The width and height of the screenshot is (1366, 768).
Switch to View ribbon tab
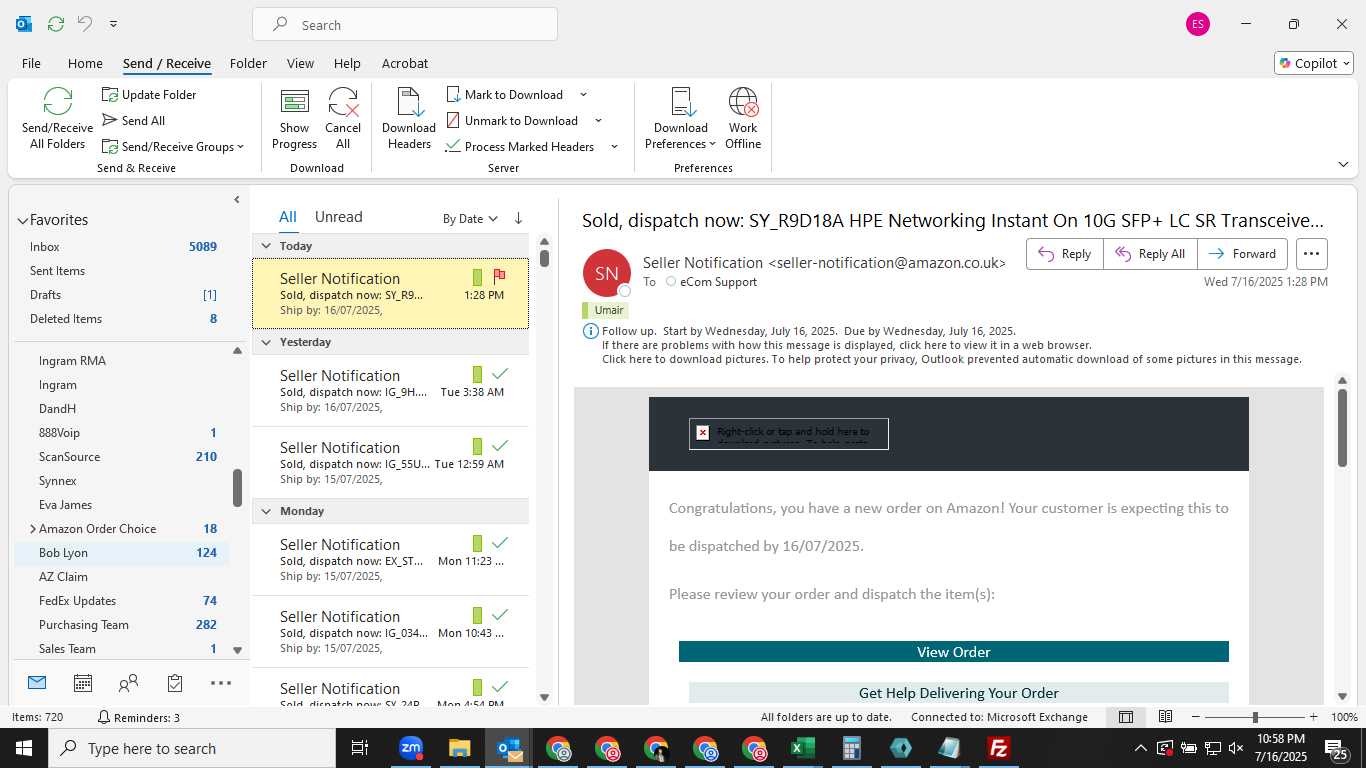[300, 63]
